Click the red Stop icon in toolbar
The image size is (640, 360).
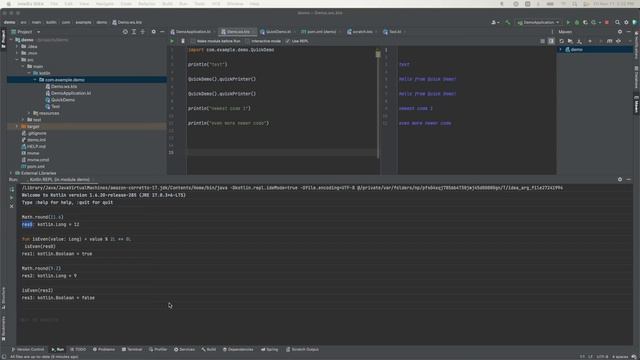(607, 22)
